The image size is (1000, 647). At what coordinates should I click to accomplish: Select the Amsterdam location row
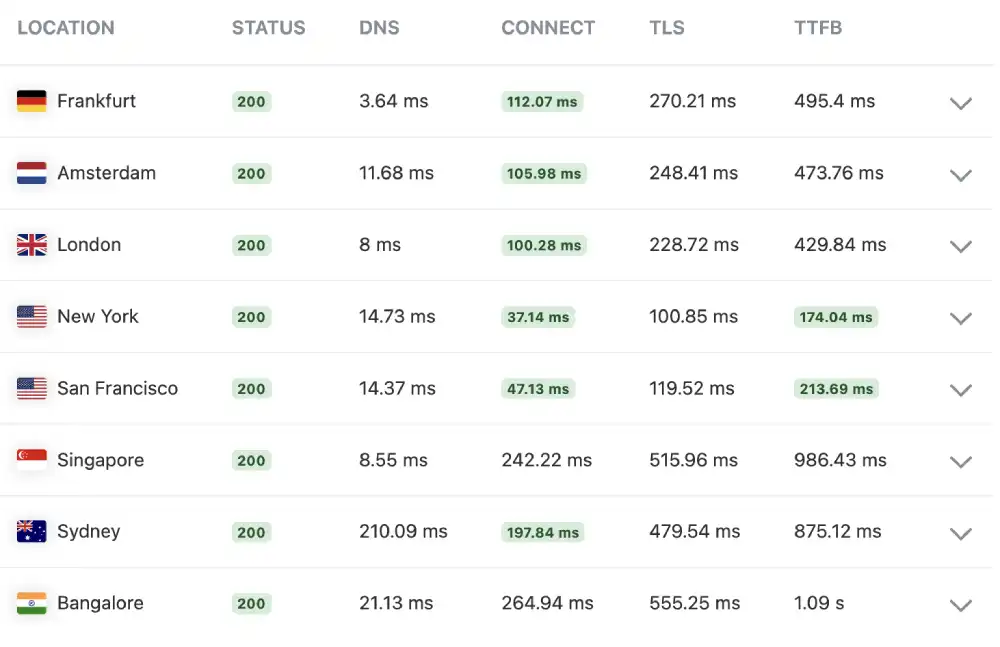107,172
